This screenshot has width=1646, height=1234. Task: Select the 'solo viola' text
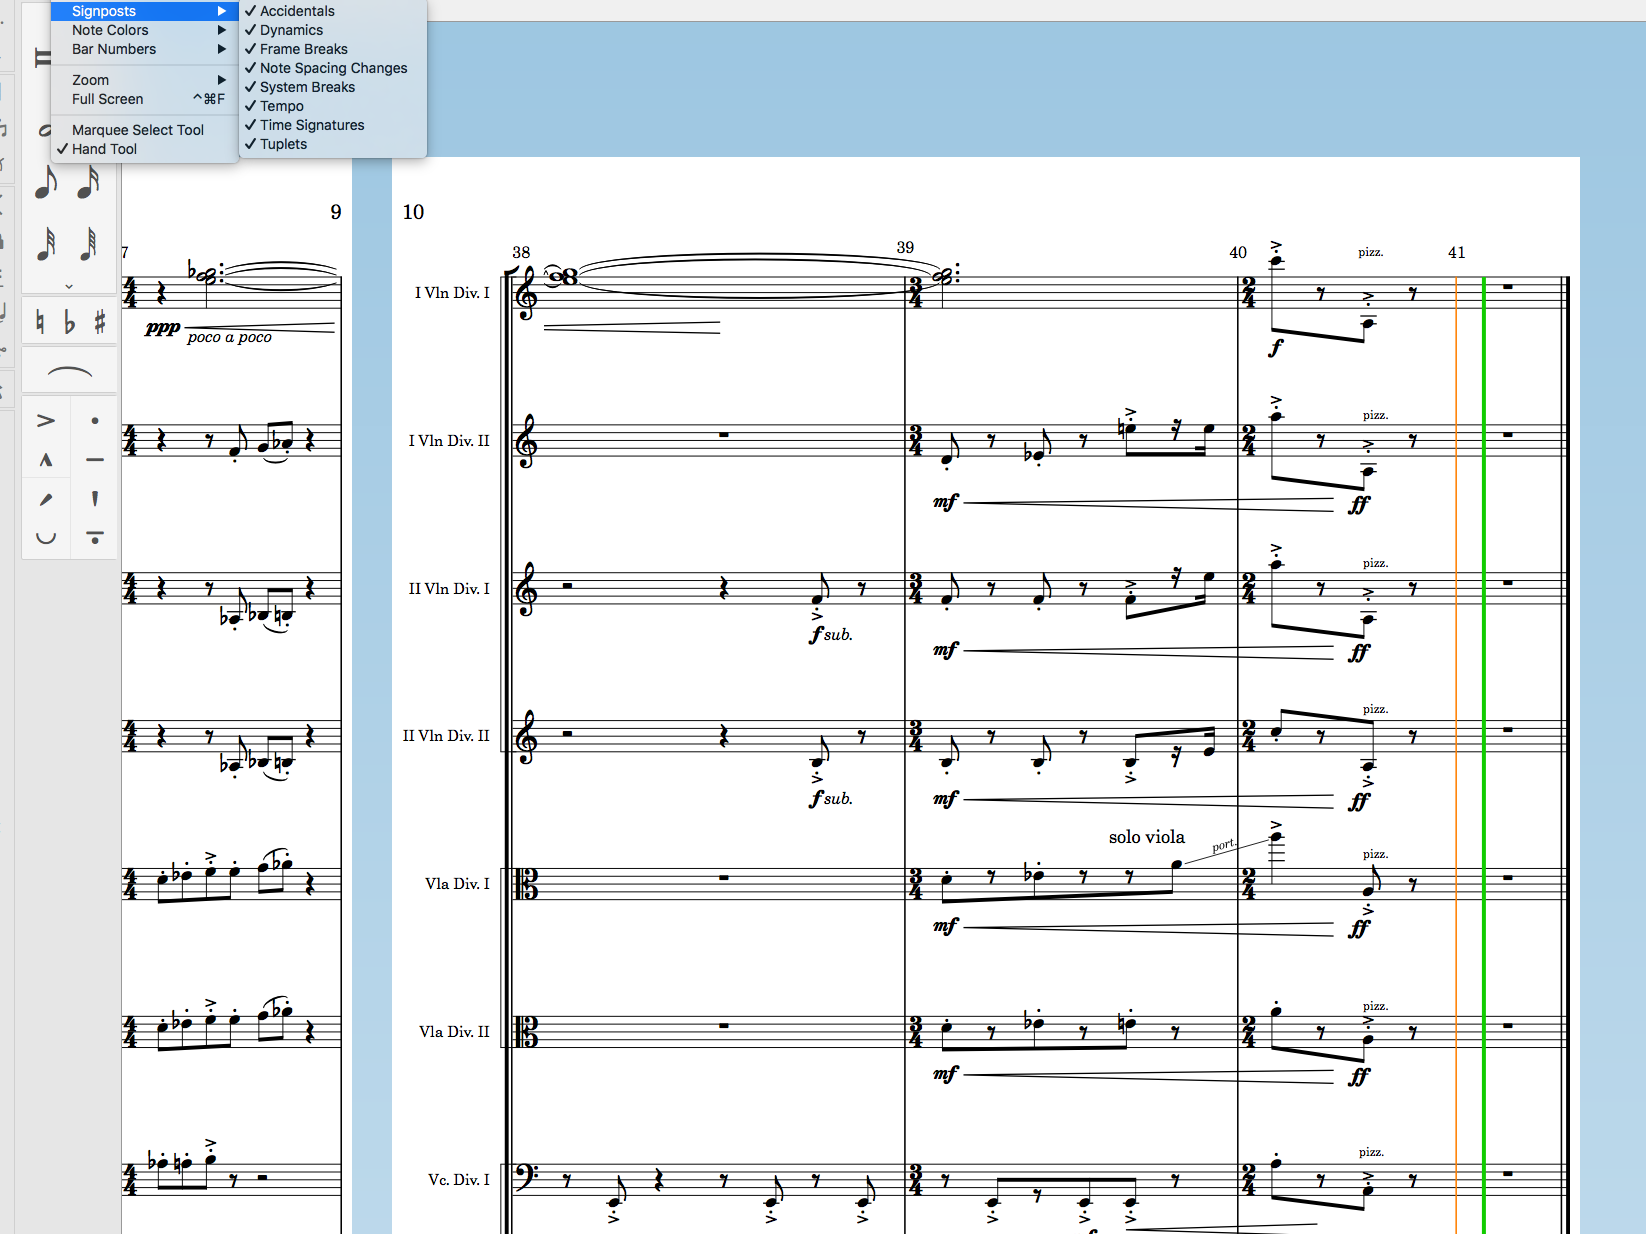click(1146, 837)
